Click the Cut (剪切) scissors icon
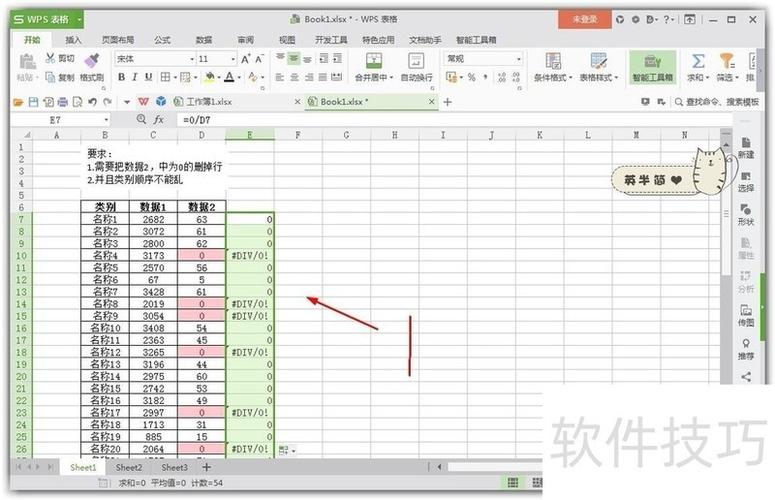The width and height of the screenshot is (775, 500). [50, 58]
